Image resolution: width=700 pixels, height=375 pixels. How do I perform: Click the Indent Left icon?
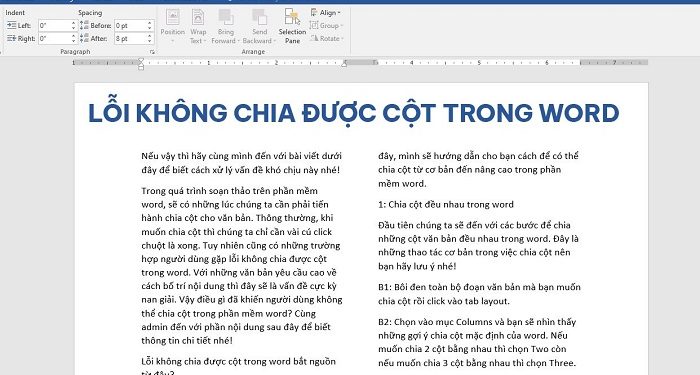(11, 25)
